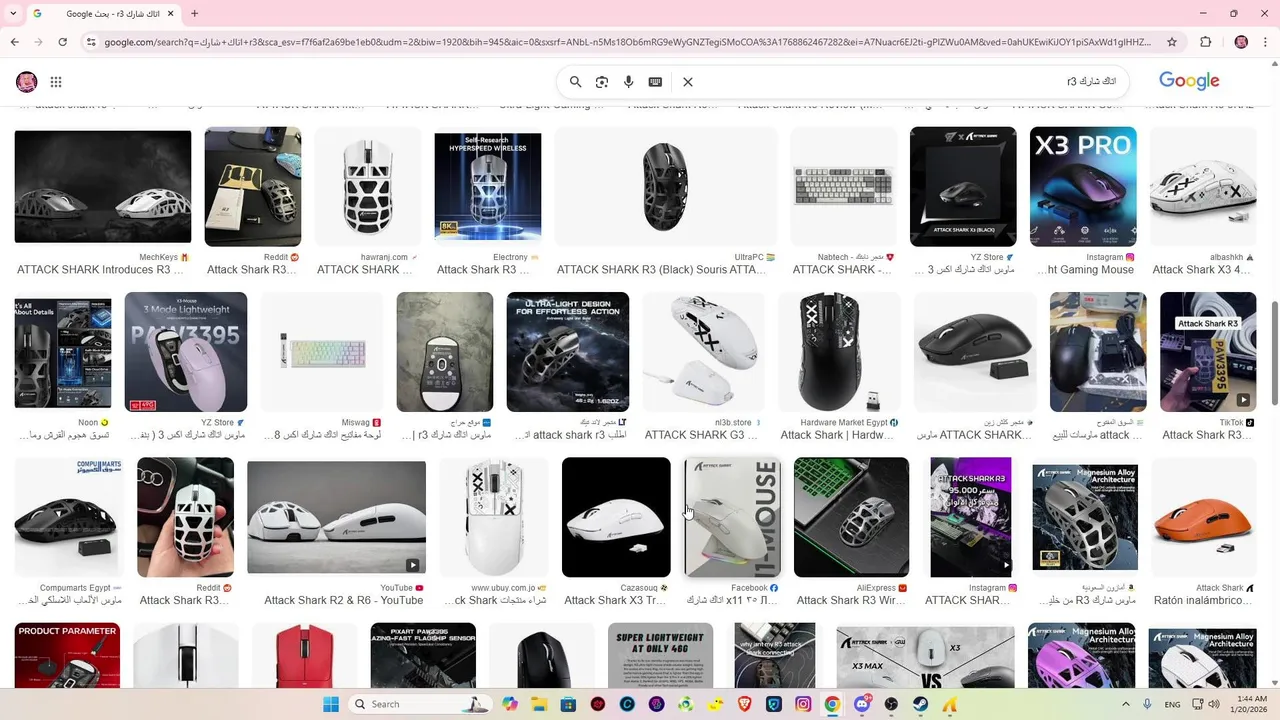The image size is (1280, 720).
Task: Open the Google account avatar on the page
Action: point(27,82)
